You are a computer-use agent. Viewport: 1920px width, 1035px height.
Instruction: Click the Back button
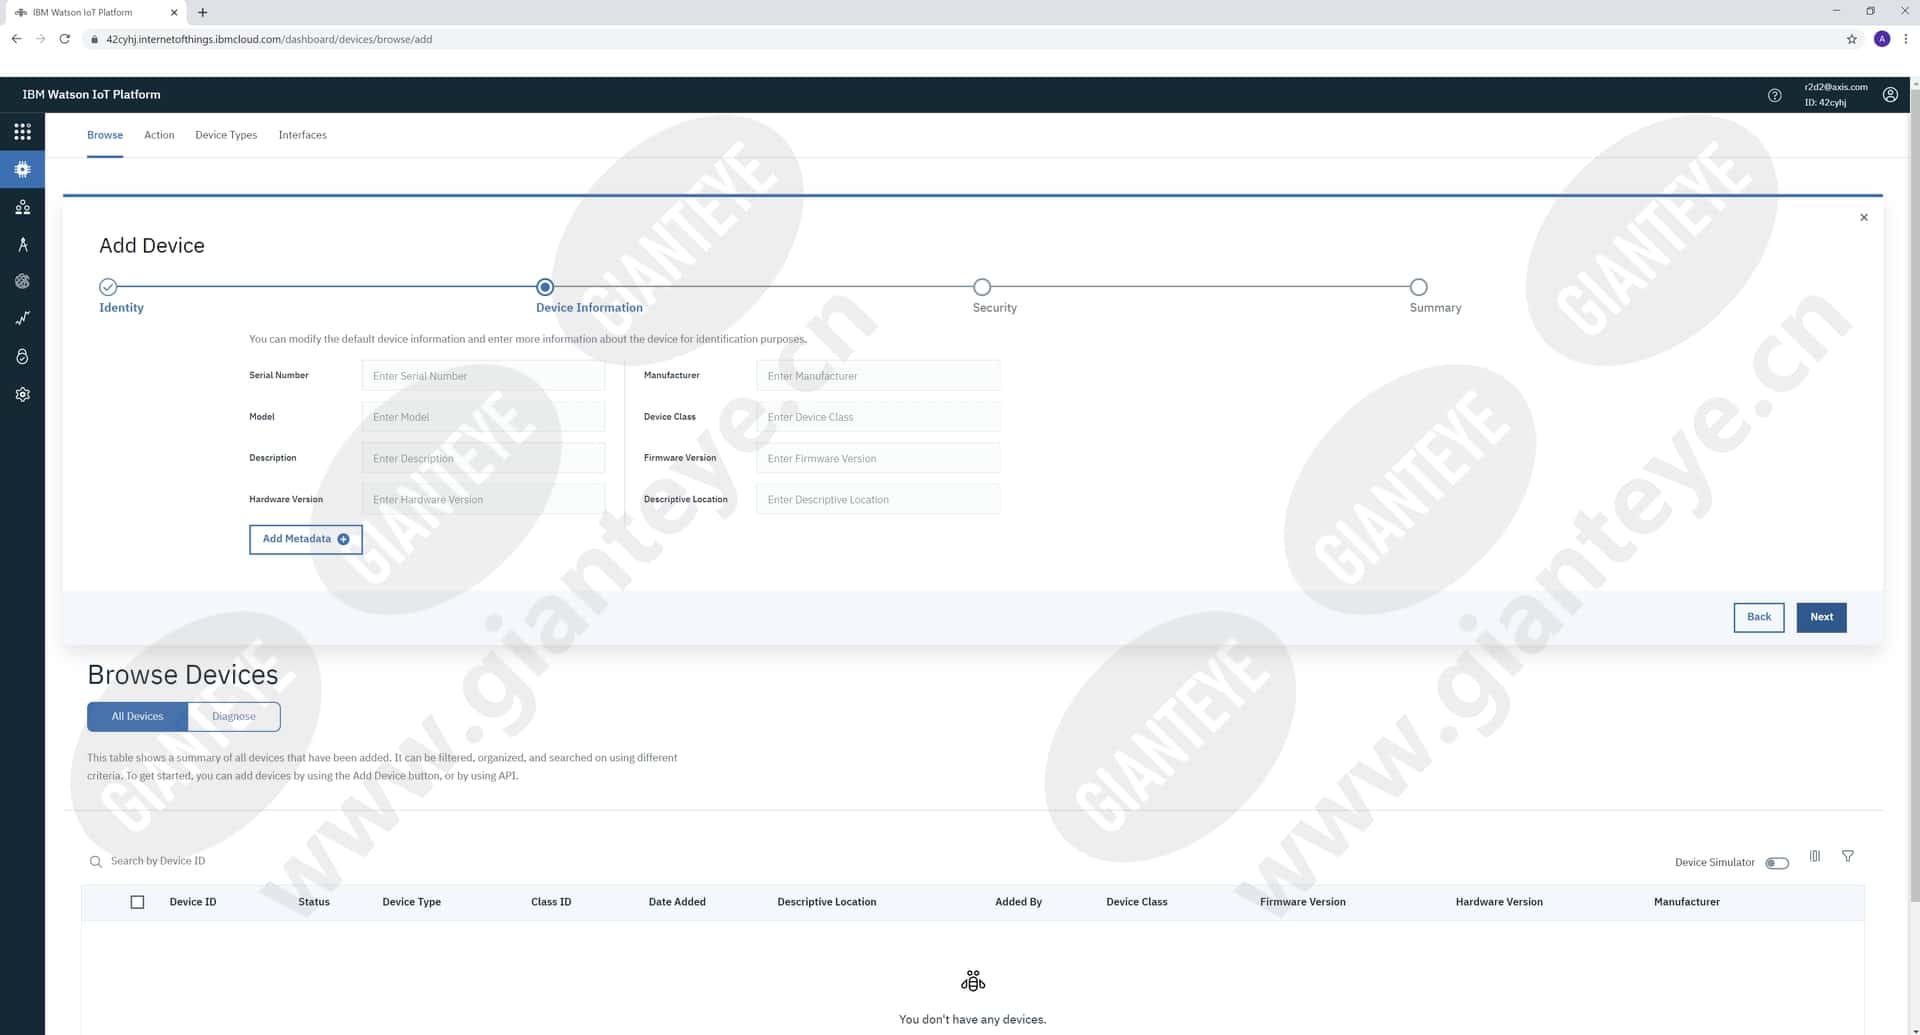(x=1758, y=617)
